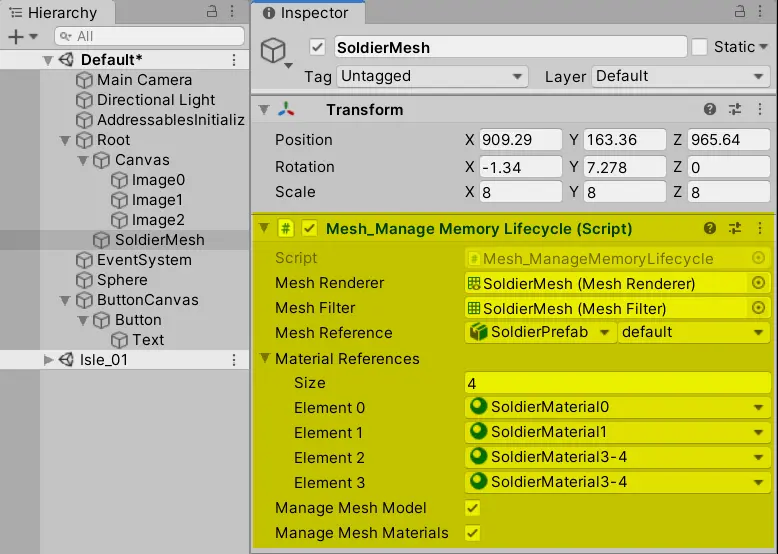Image resolution: width=778 pixels, height=554 pixels.
Task: Open Isle_01 scene options three-dot menu
Action: click(x=234, y=360)
